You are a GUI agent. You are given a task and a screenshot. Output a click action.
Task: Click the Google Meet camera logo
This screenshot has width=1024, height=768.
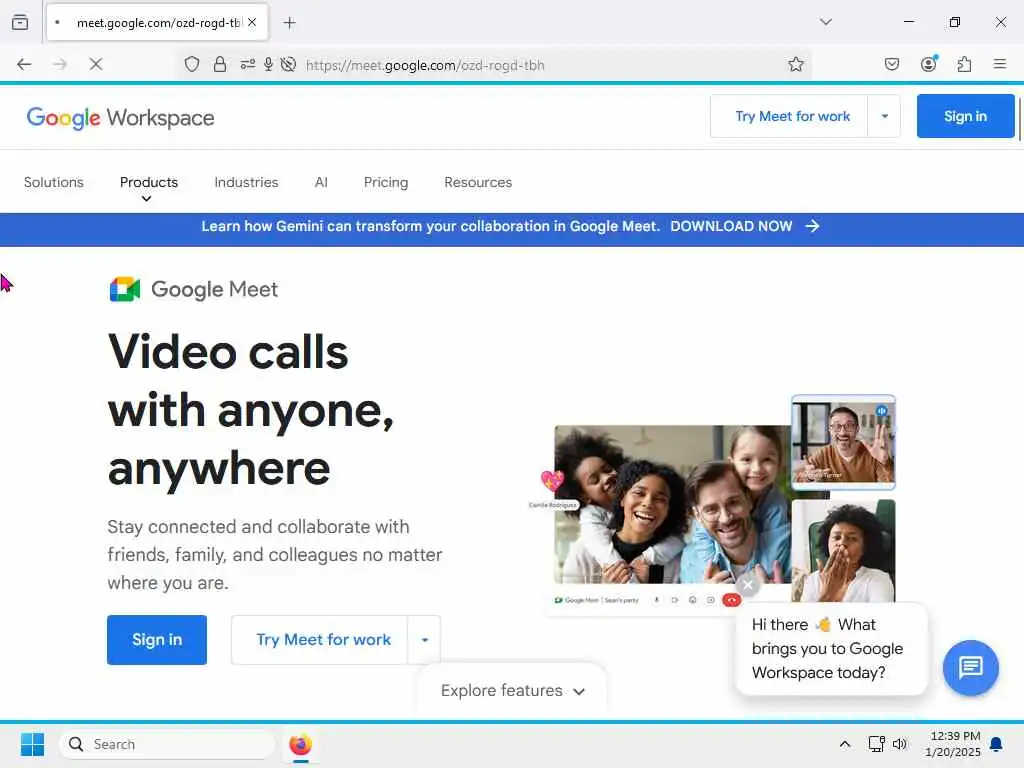[125, 289]
